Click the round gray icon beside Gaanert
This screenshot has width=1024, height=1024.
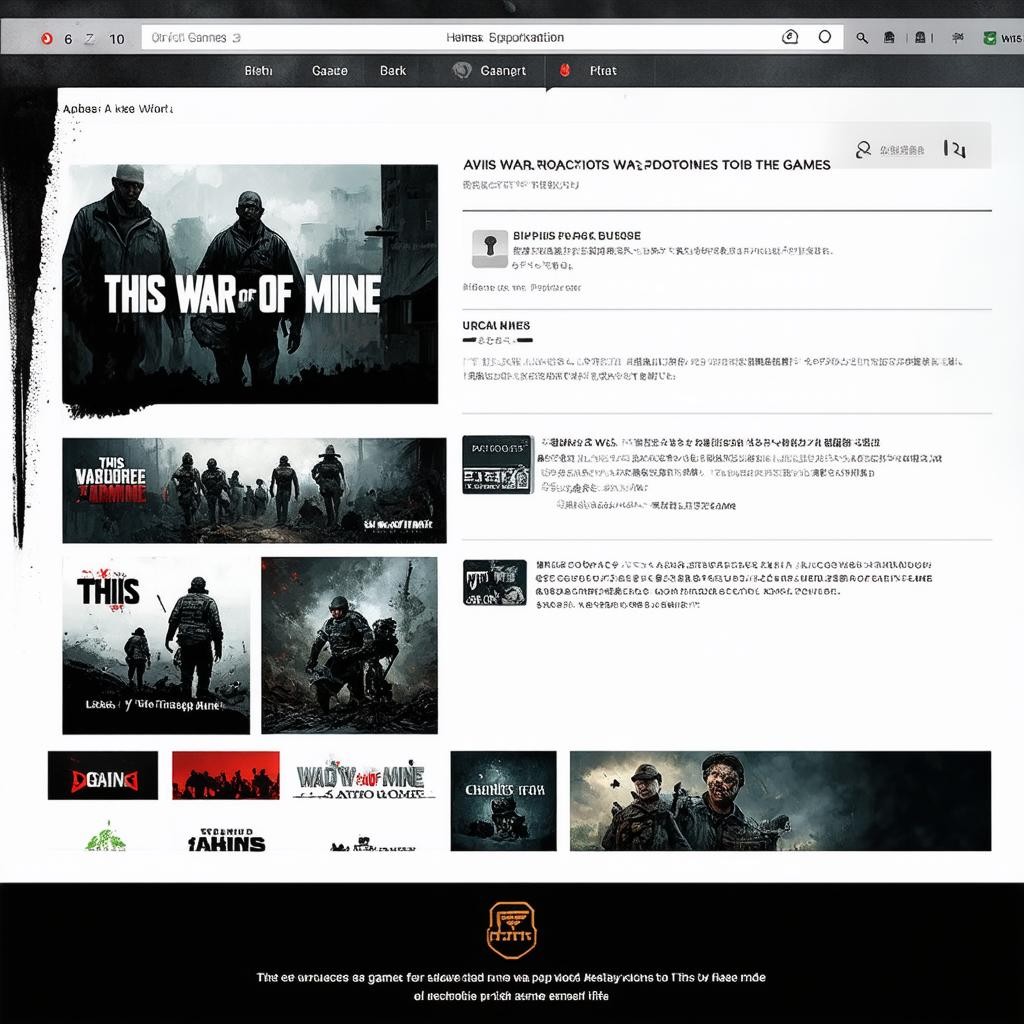(461, 71)
